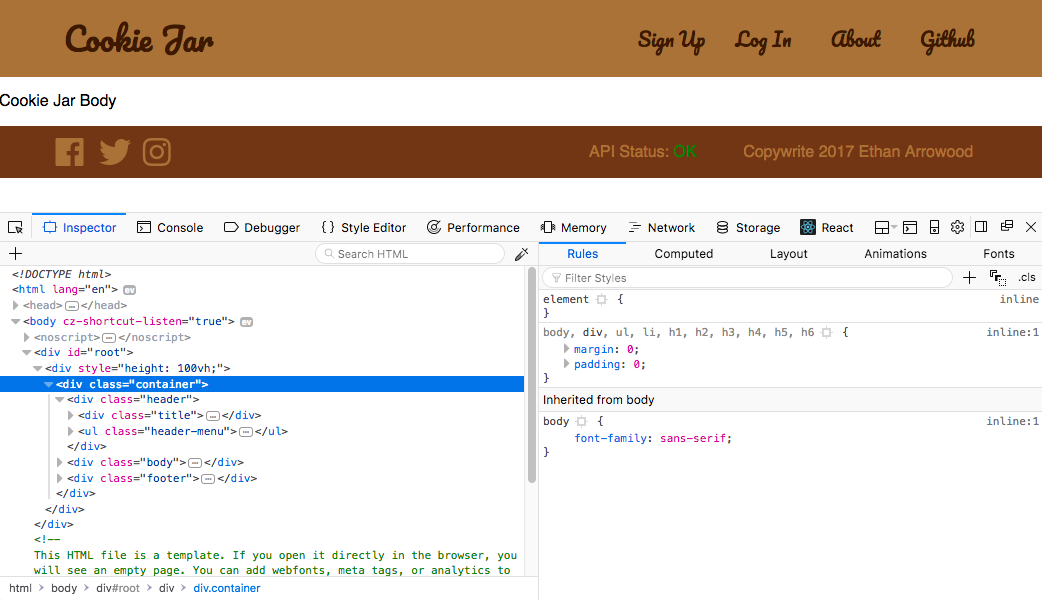Expand ellipsis badge in header-menu ul
Image resolution: width=1042 pixels, height=600 pixels.
[246, 432]
